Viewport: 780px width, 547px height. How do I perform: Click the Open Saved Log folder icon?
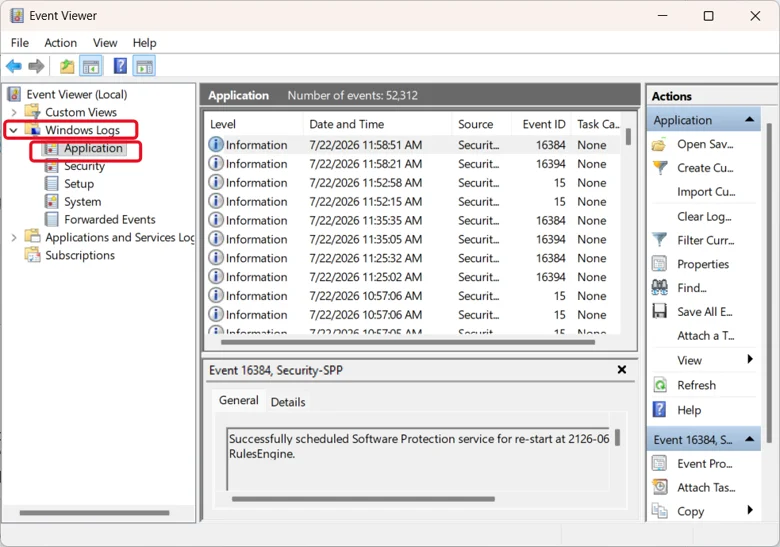click(x=660, y=145)
